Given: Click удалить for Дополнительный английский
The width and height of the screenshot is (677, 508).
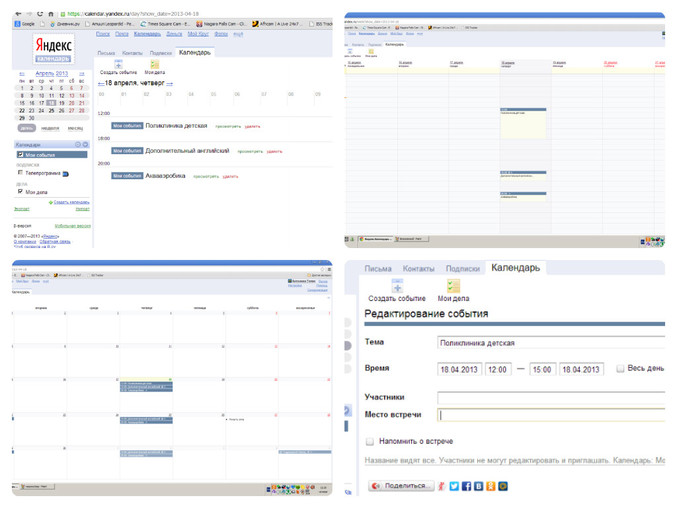Looking at the screenshot, I should [x=275, y=151].
